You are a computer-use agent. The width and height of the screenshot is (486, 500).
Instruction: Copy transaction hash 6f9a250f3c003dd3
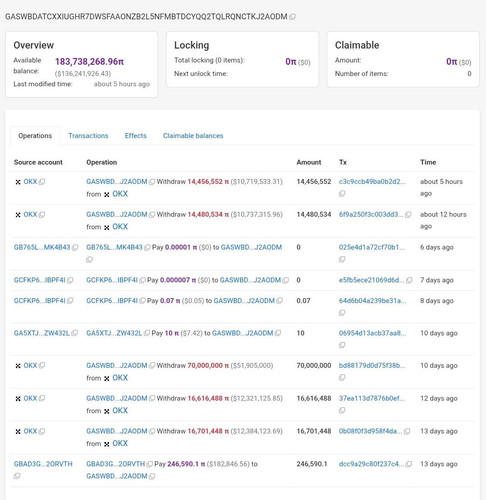point(408,214)
